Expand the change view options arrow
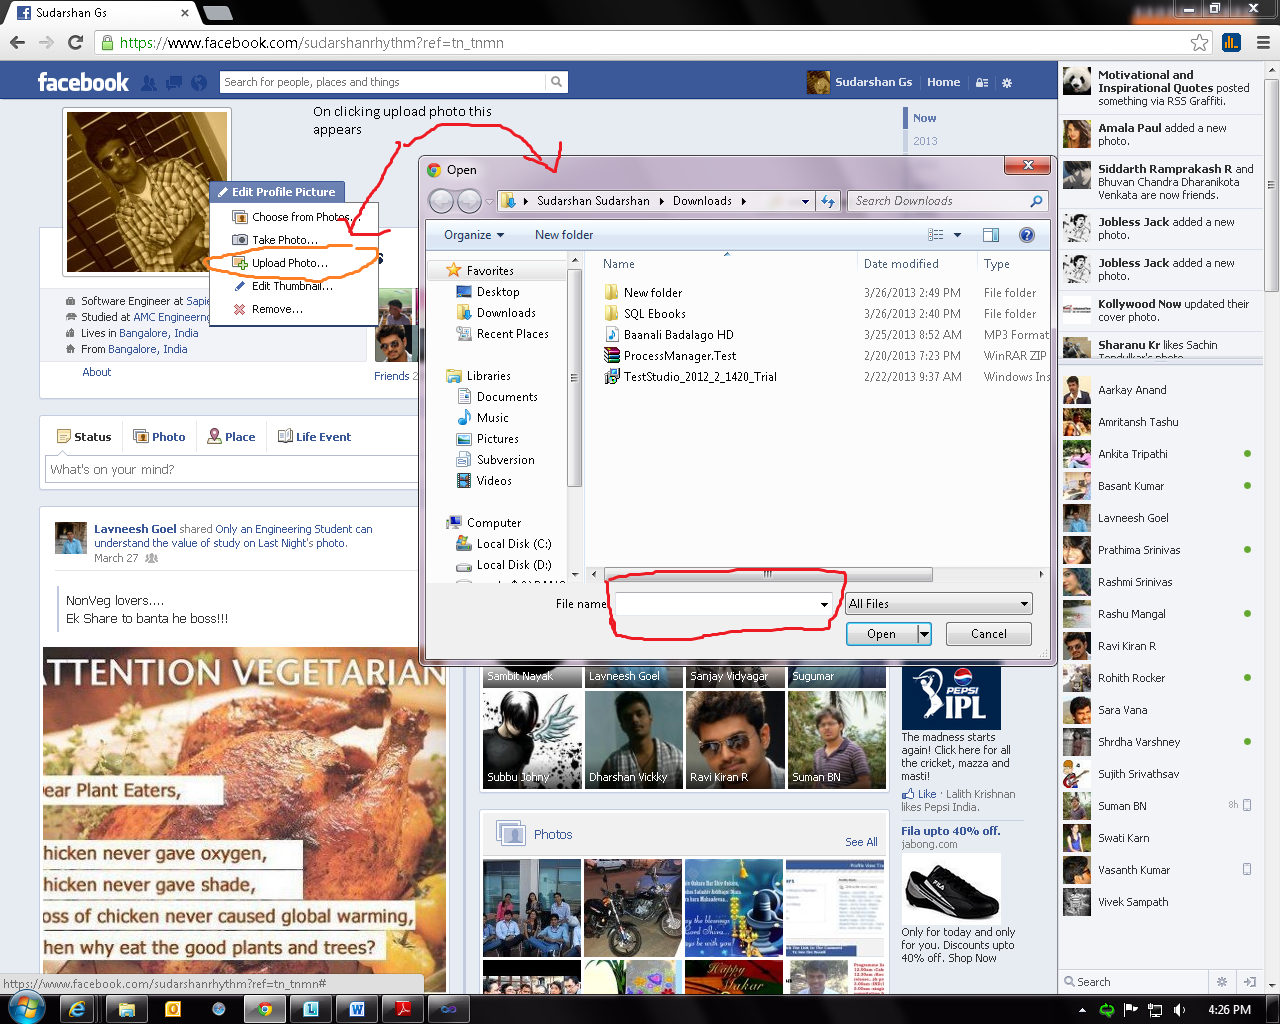Viewport: 1280px width, 1024px height. tap(957, 235)
